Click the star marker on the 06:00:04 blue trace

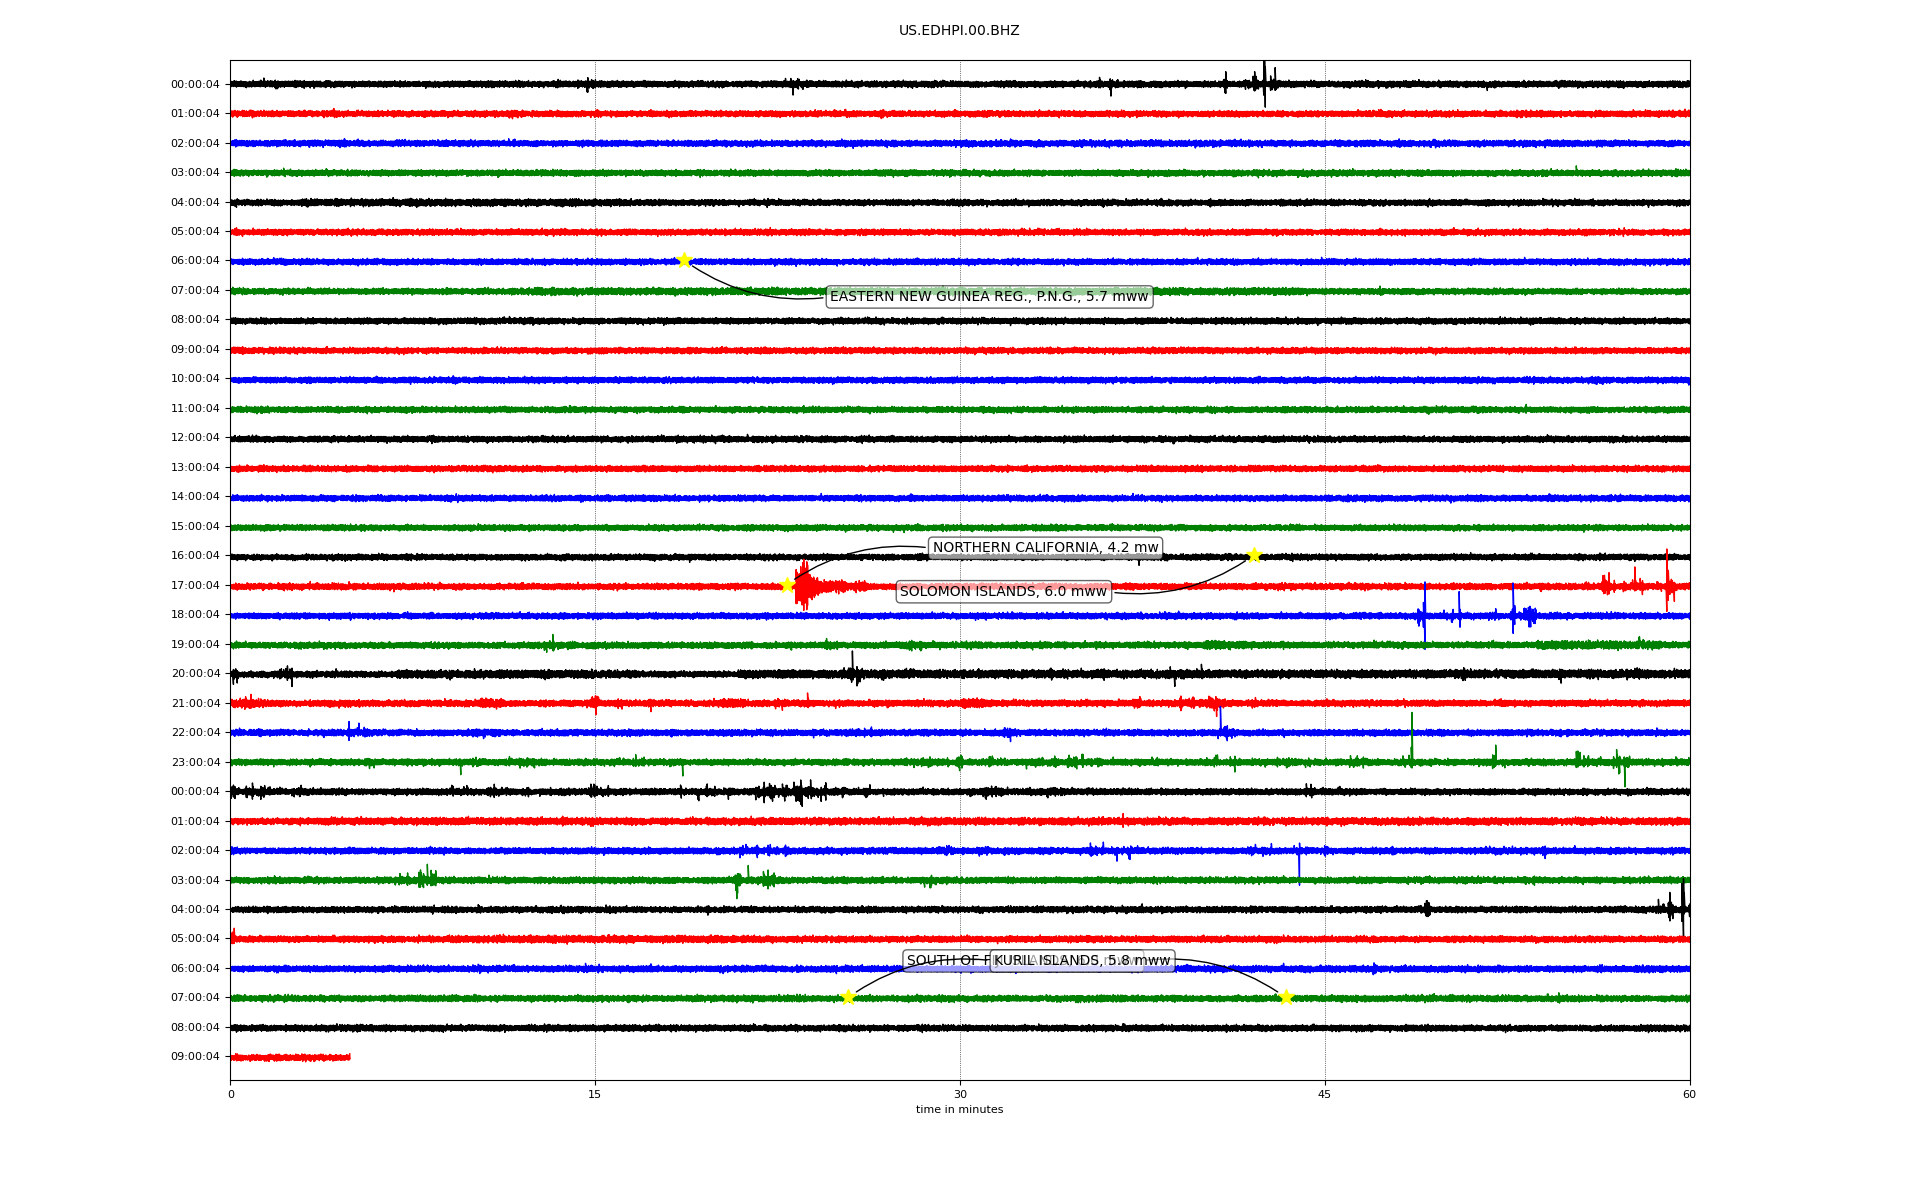(684, 261)
